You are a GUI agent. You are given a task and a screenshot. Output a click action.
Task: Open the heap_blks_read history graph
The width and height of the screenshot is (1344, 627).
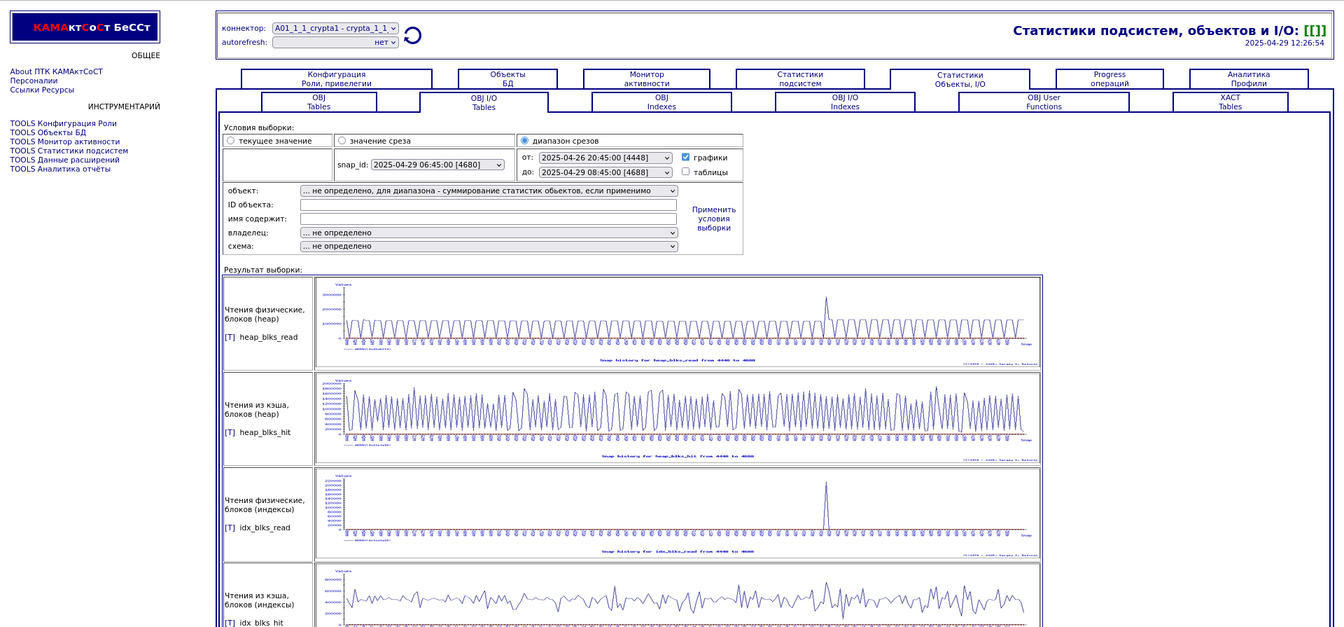click(678, 322)
